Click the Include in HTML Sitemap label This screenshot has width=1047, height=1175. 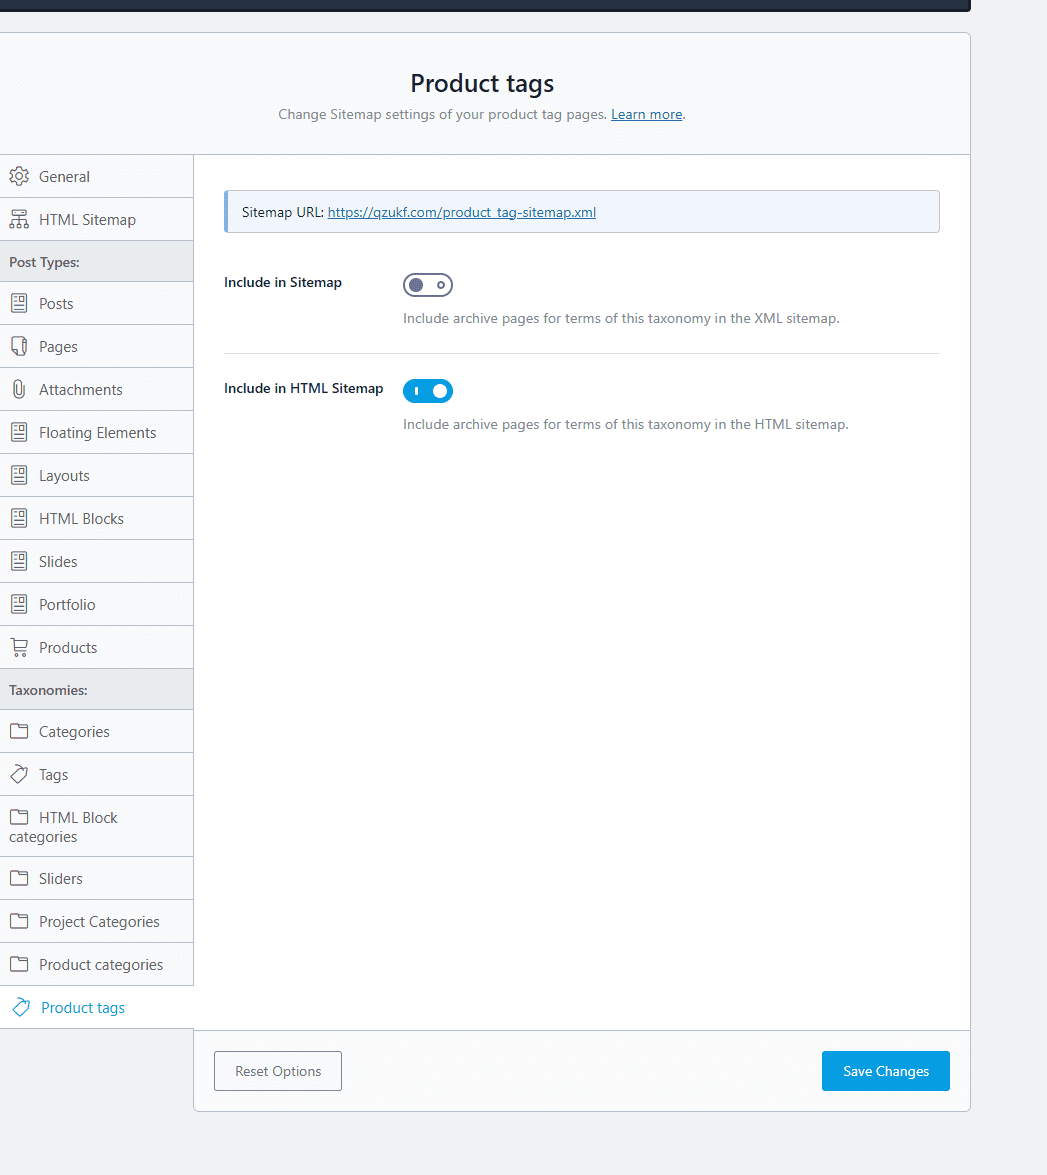pyautogui.click(x=304, y=388)
